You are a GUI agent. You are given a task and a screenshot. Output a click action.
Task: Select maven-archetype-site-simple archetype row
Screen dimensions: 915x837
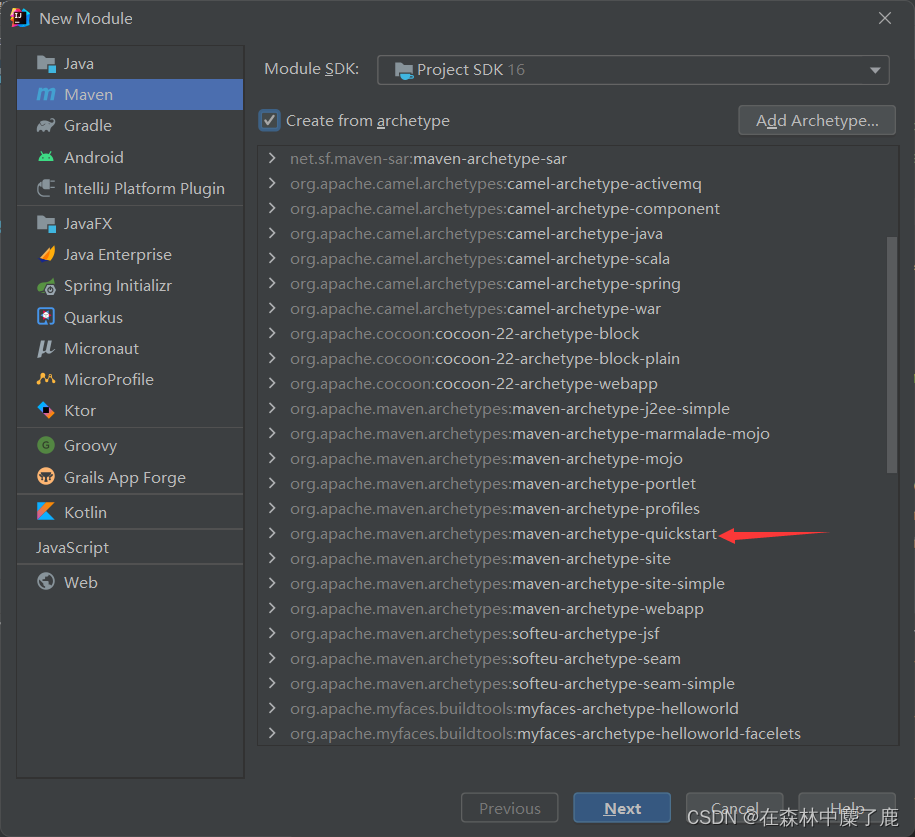coord(578,584)
